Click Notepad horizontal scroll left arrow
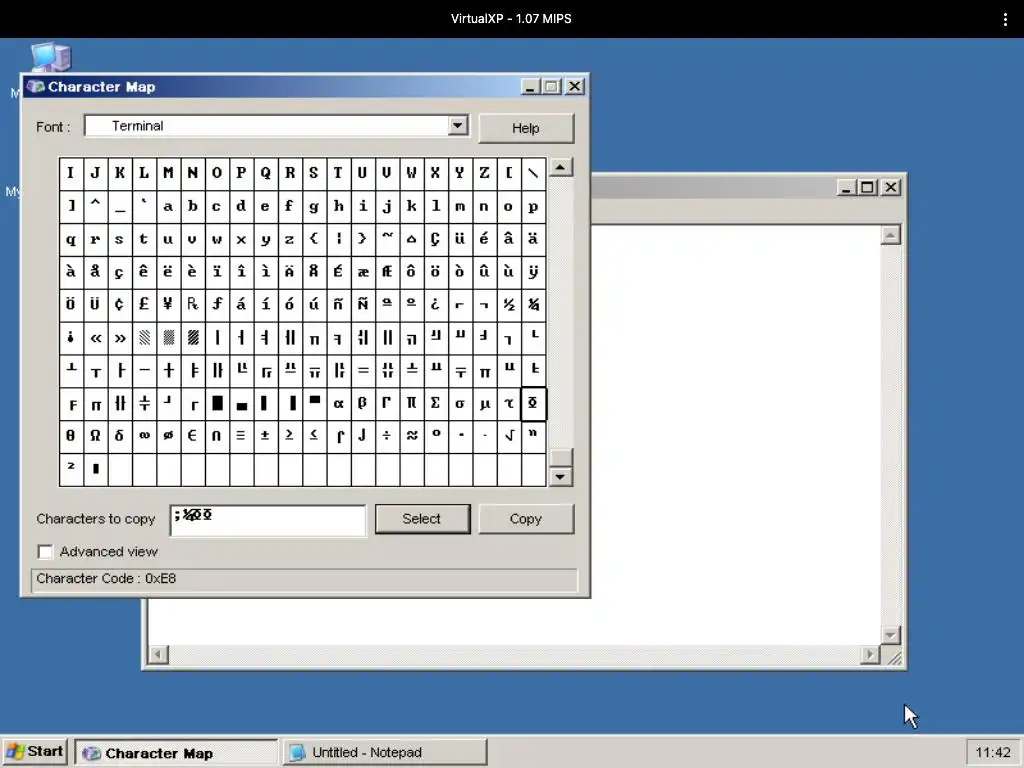The height and width of the screenshot is (768, 1024). coord(158,654)
